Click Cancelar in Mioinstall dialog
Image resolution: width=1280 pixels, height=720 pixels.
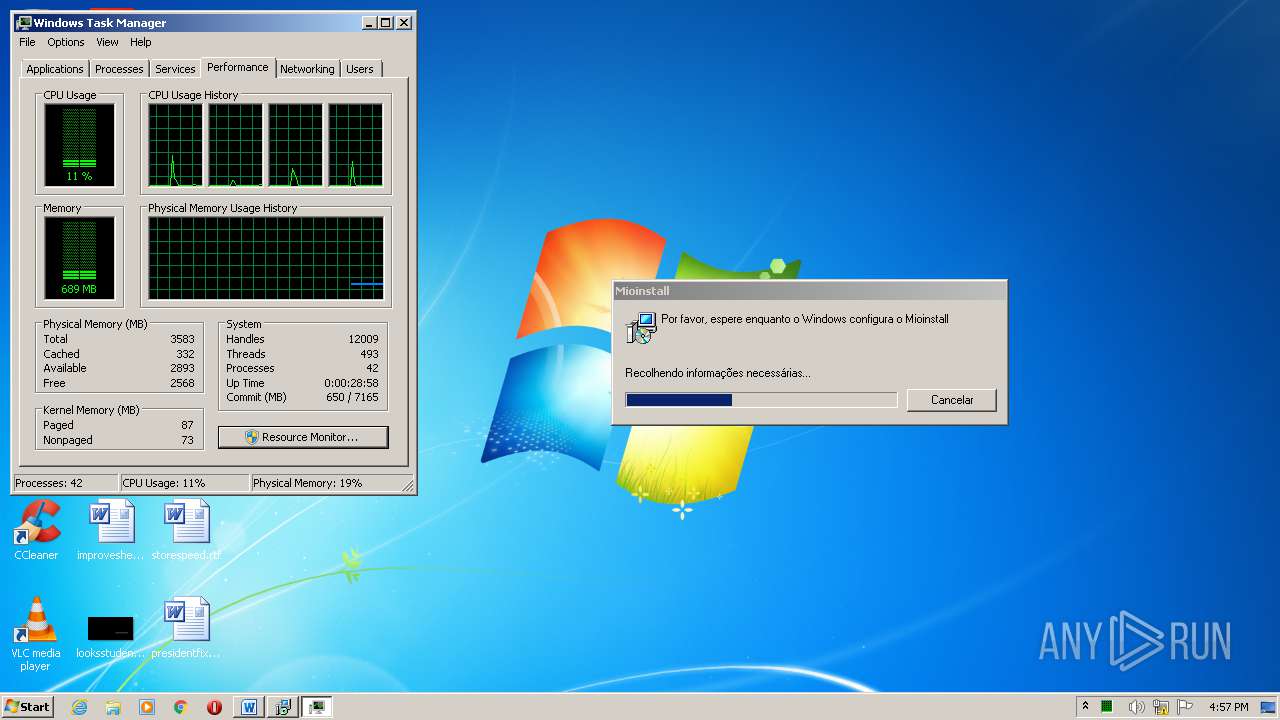[952, 400]
